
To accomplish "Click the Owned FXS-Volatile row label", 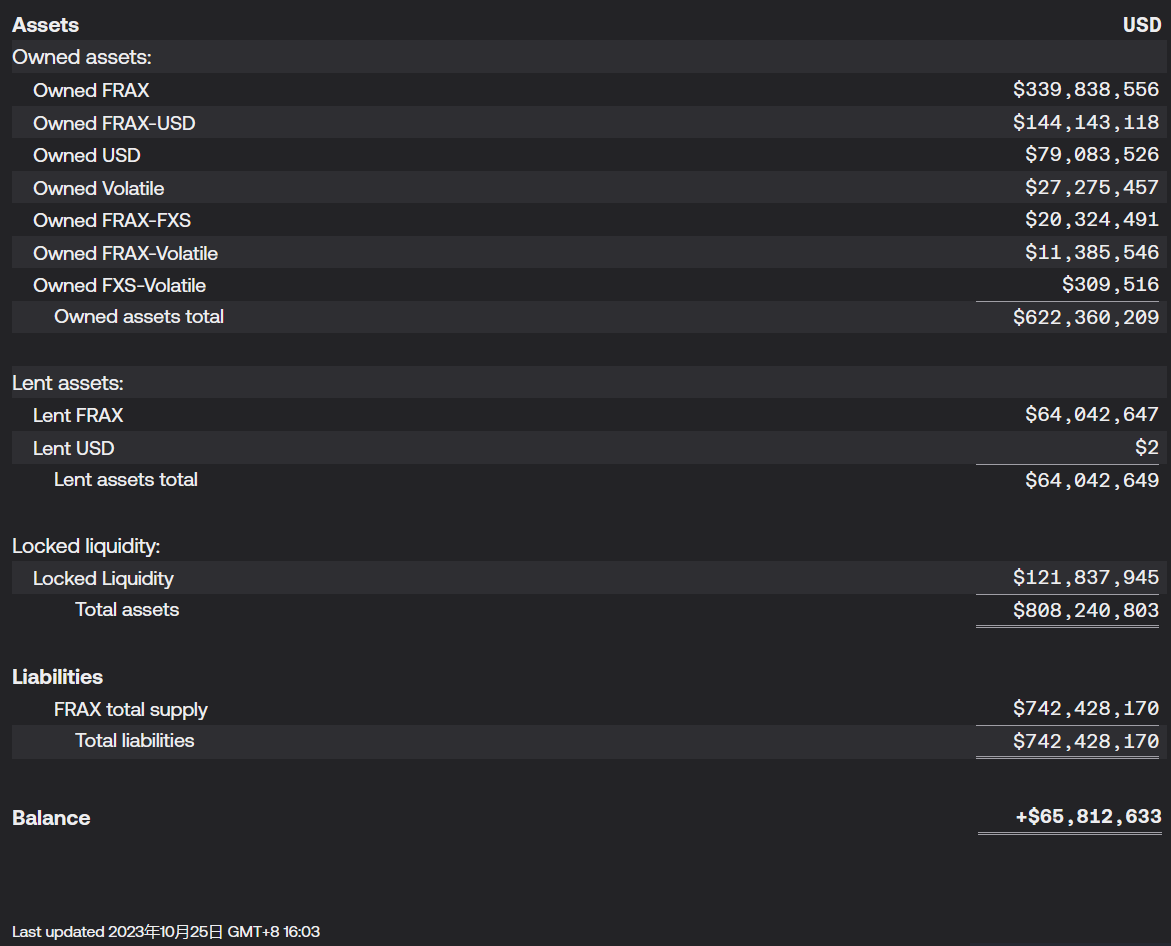I will point(119,285).
